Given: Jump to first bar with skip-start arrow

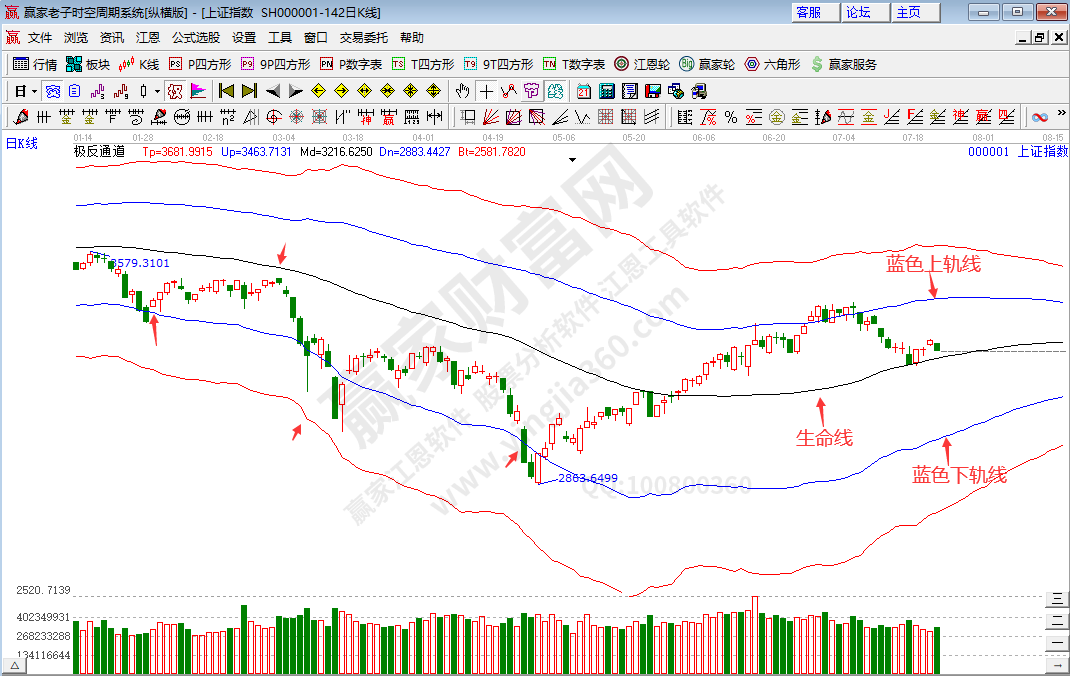Looking at the screenshot, I should point(226,91).
